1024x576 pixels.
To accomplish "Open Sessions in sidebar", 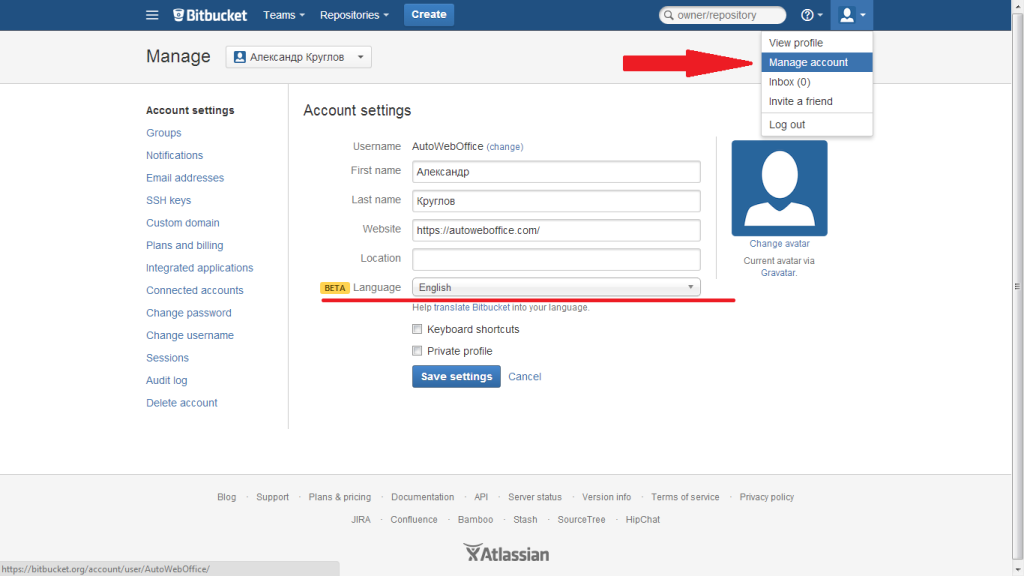I will (x=167, y=358).
